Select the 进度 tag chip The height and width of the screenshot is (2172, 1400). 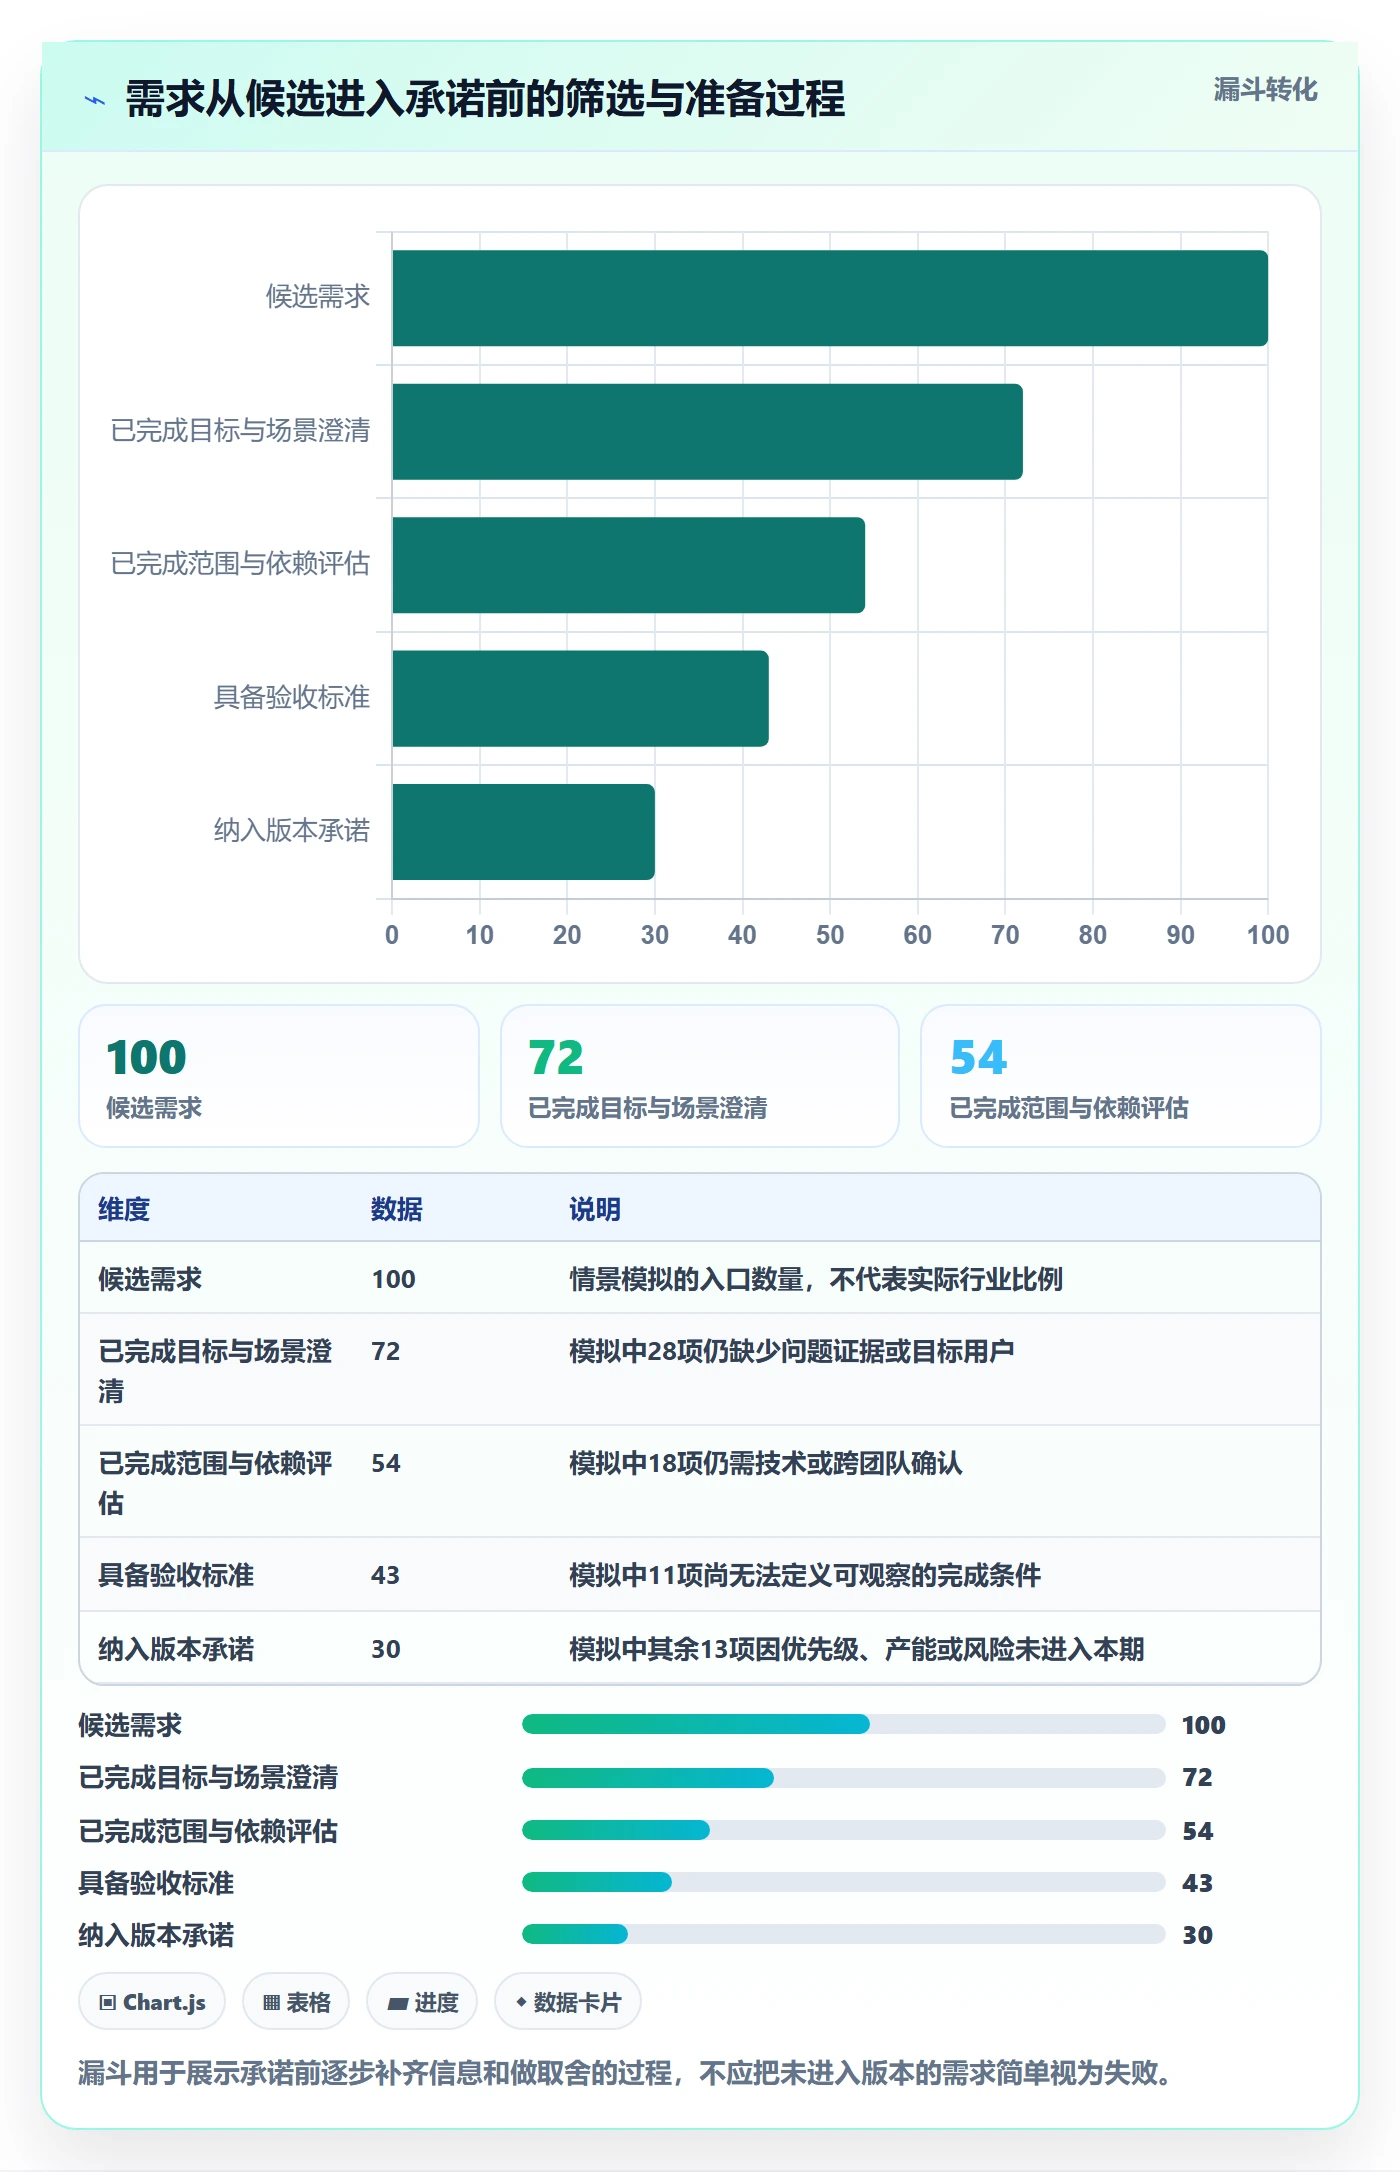pyautogui.click(x=422, y=2002)
